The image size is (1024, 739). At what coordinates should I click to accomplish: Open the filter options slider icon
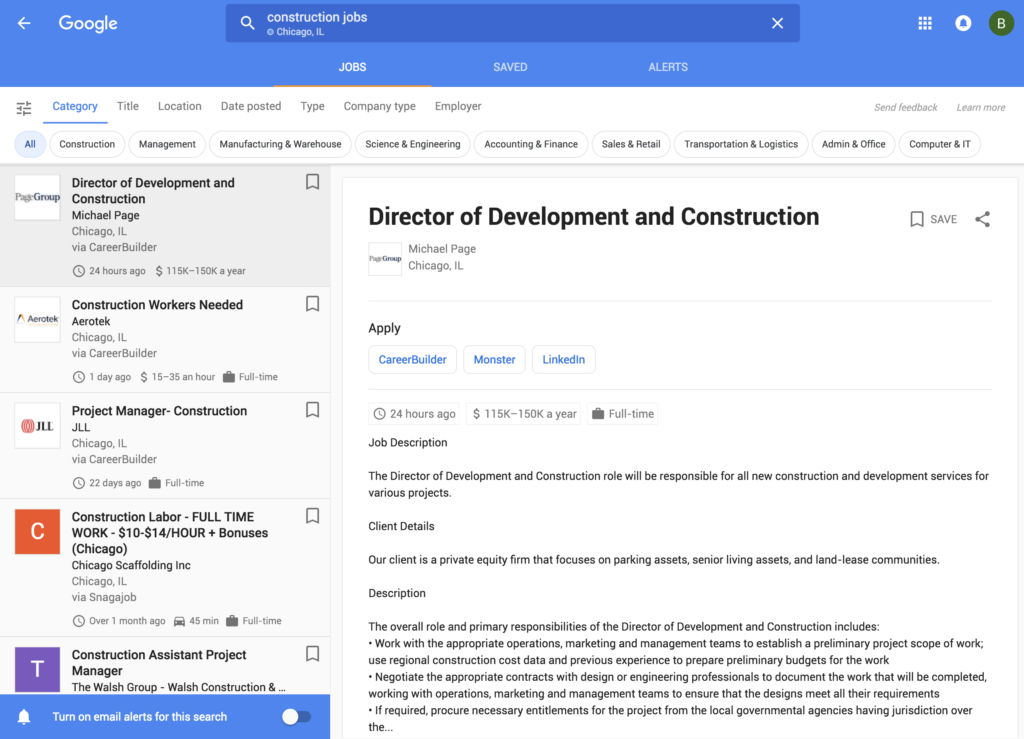coord(24,107)
